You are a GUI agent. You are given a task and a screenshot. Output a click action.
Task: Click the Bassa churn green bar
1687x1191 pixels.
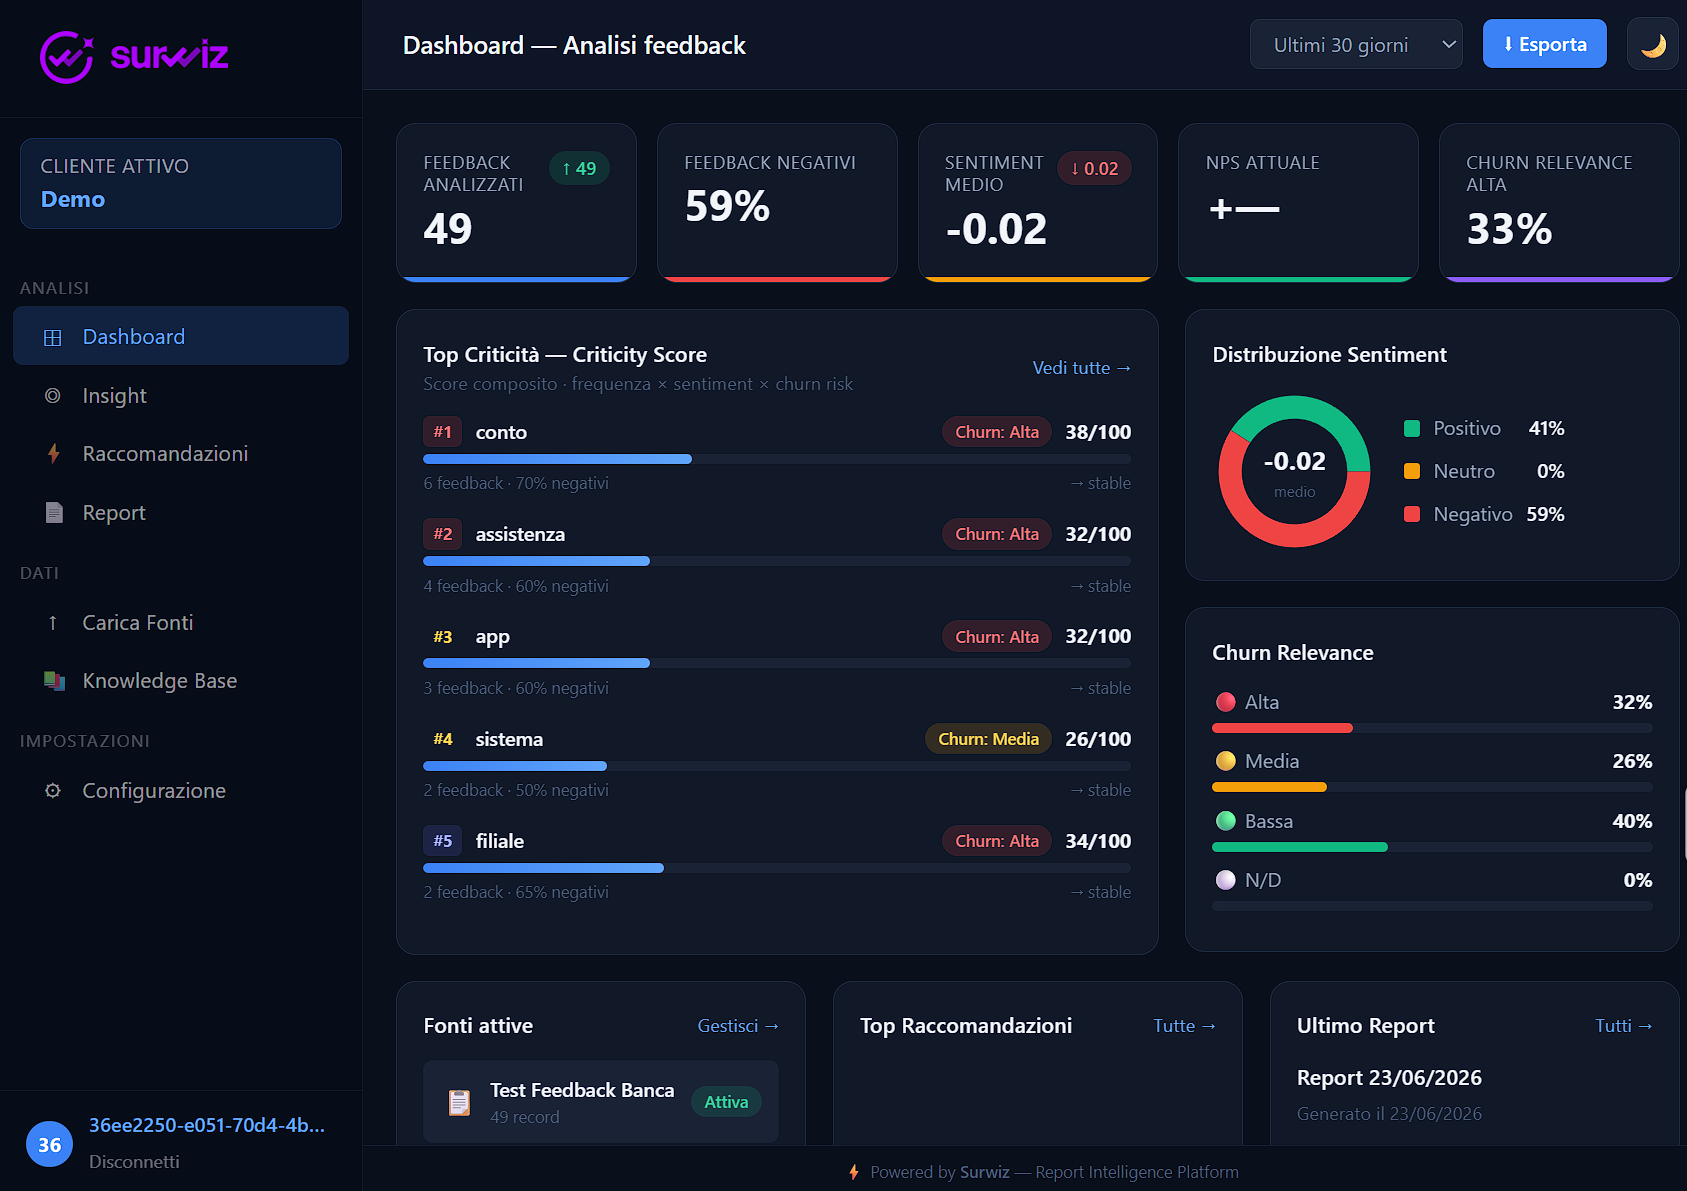click(x=1300, y=847)
